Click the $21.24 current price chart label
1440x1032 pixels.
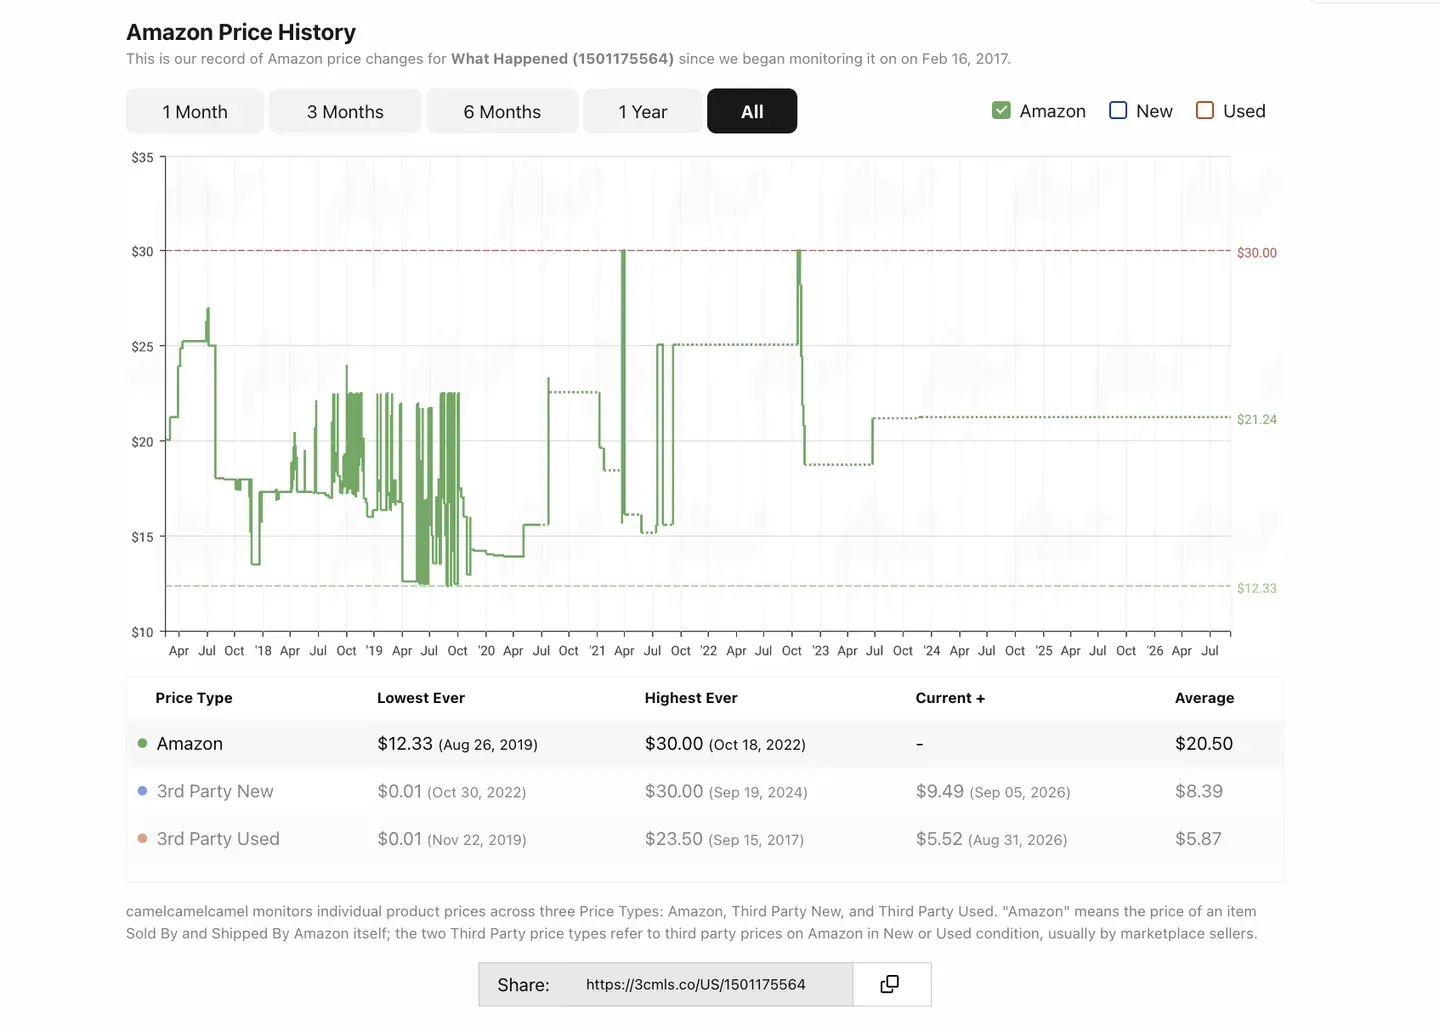(x=1256, y=419)
